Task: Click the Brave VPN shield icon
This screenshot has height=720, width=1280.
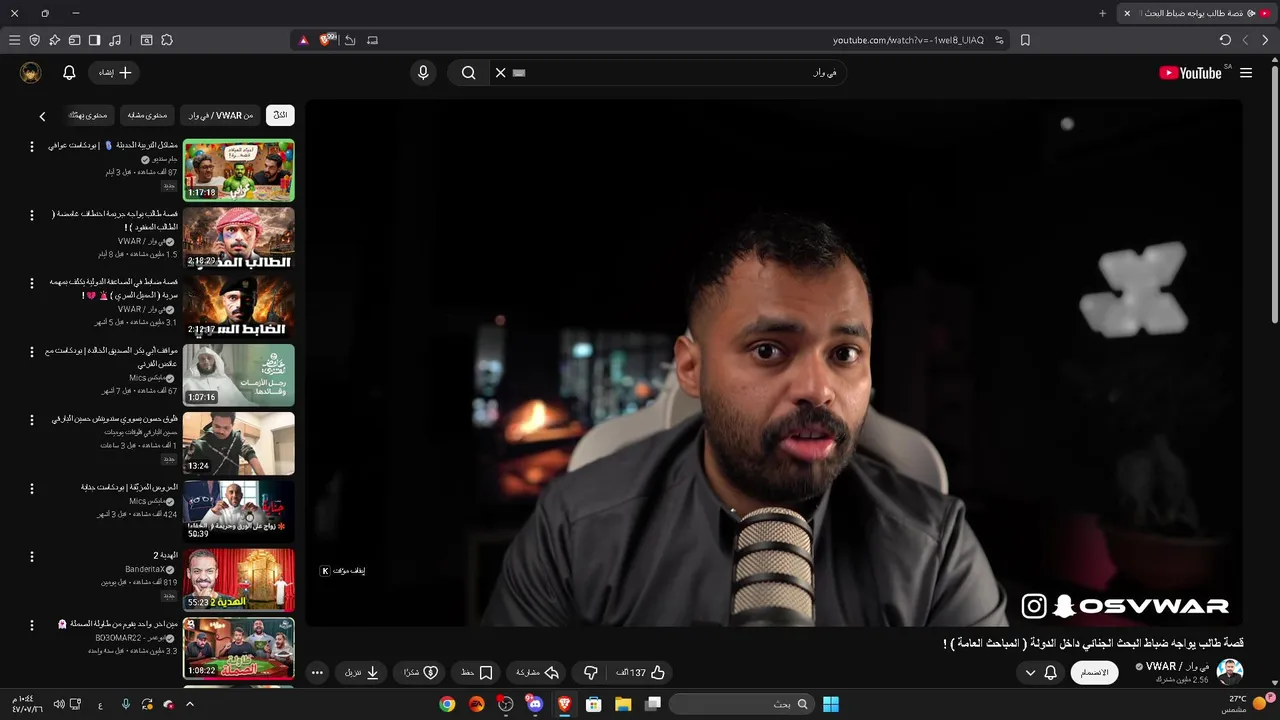Action: (x=34, y=40)
